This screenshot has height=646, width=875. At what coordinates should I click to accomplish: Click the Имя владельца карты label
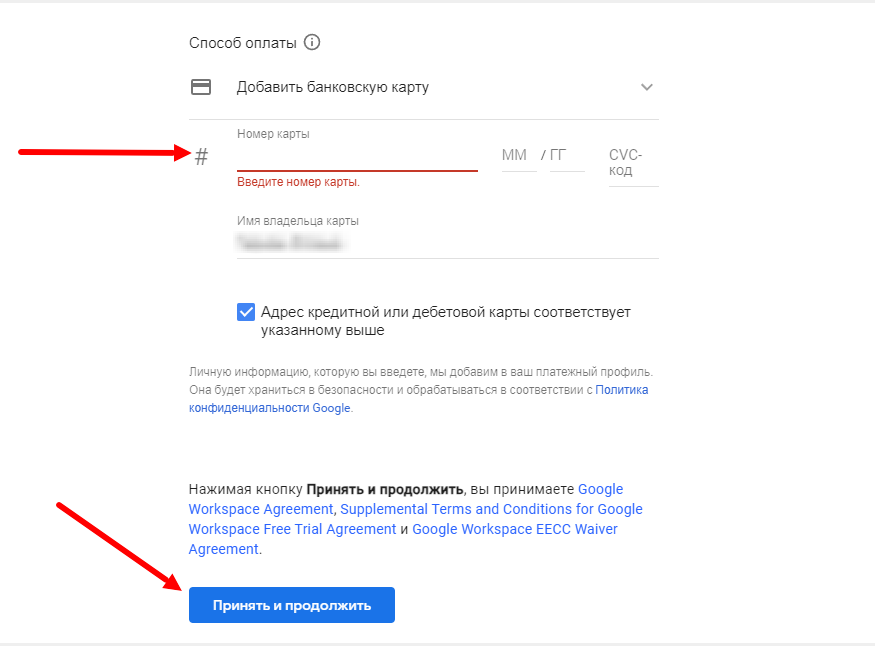(x=298, y=221)
